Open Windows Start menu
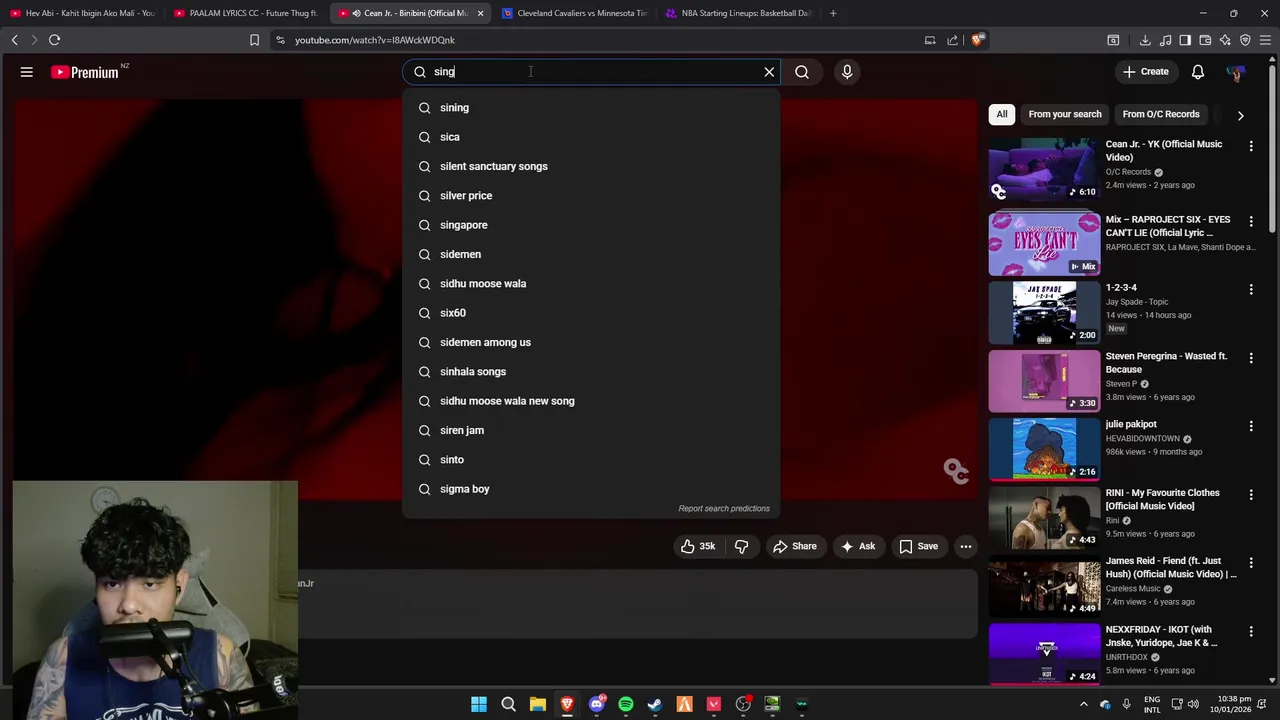Screen dimensions: 1280x720 [479, 704]
